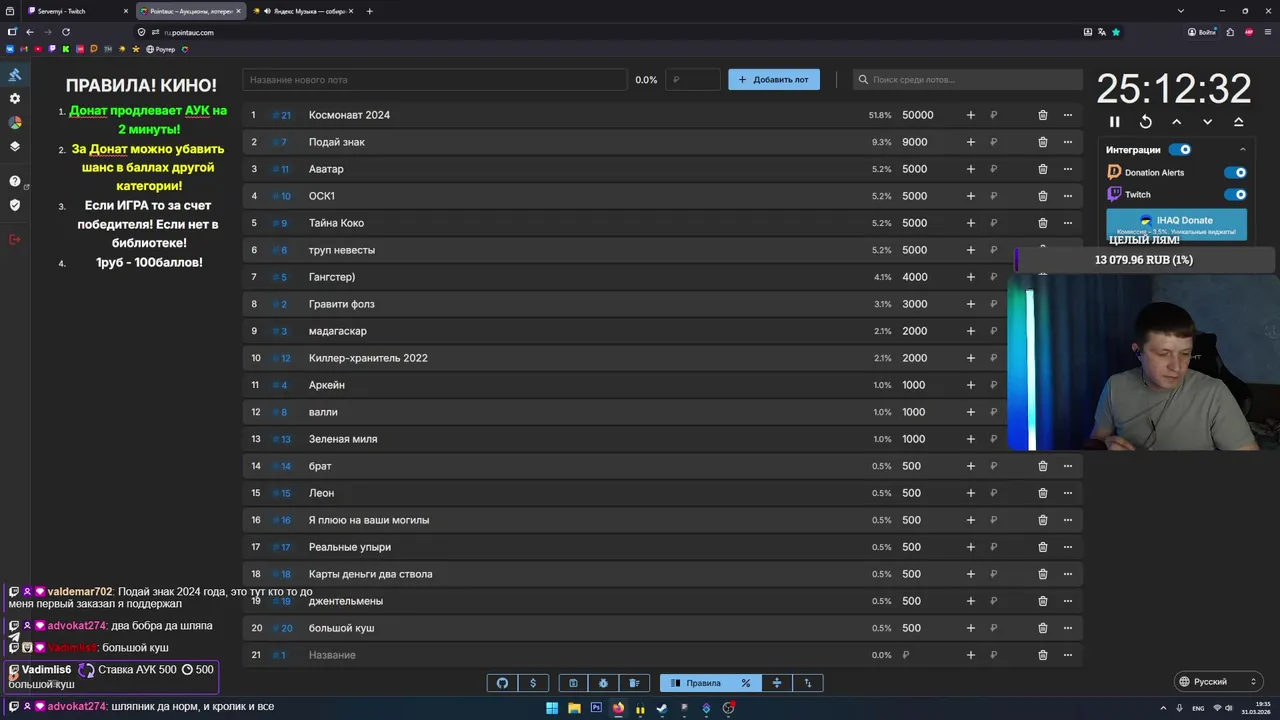Click the compact rows toolbar icon
This screenshot has width=1280, height=720.
tap(777, 683)
